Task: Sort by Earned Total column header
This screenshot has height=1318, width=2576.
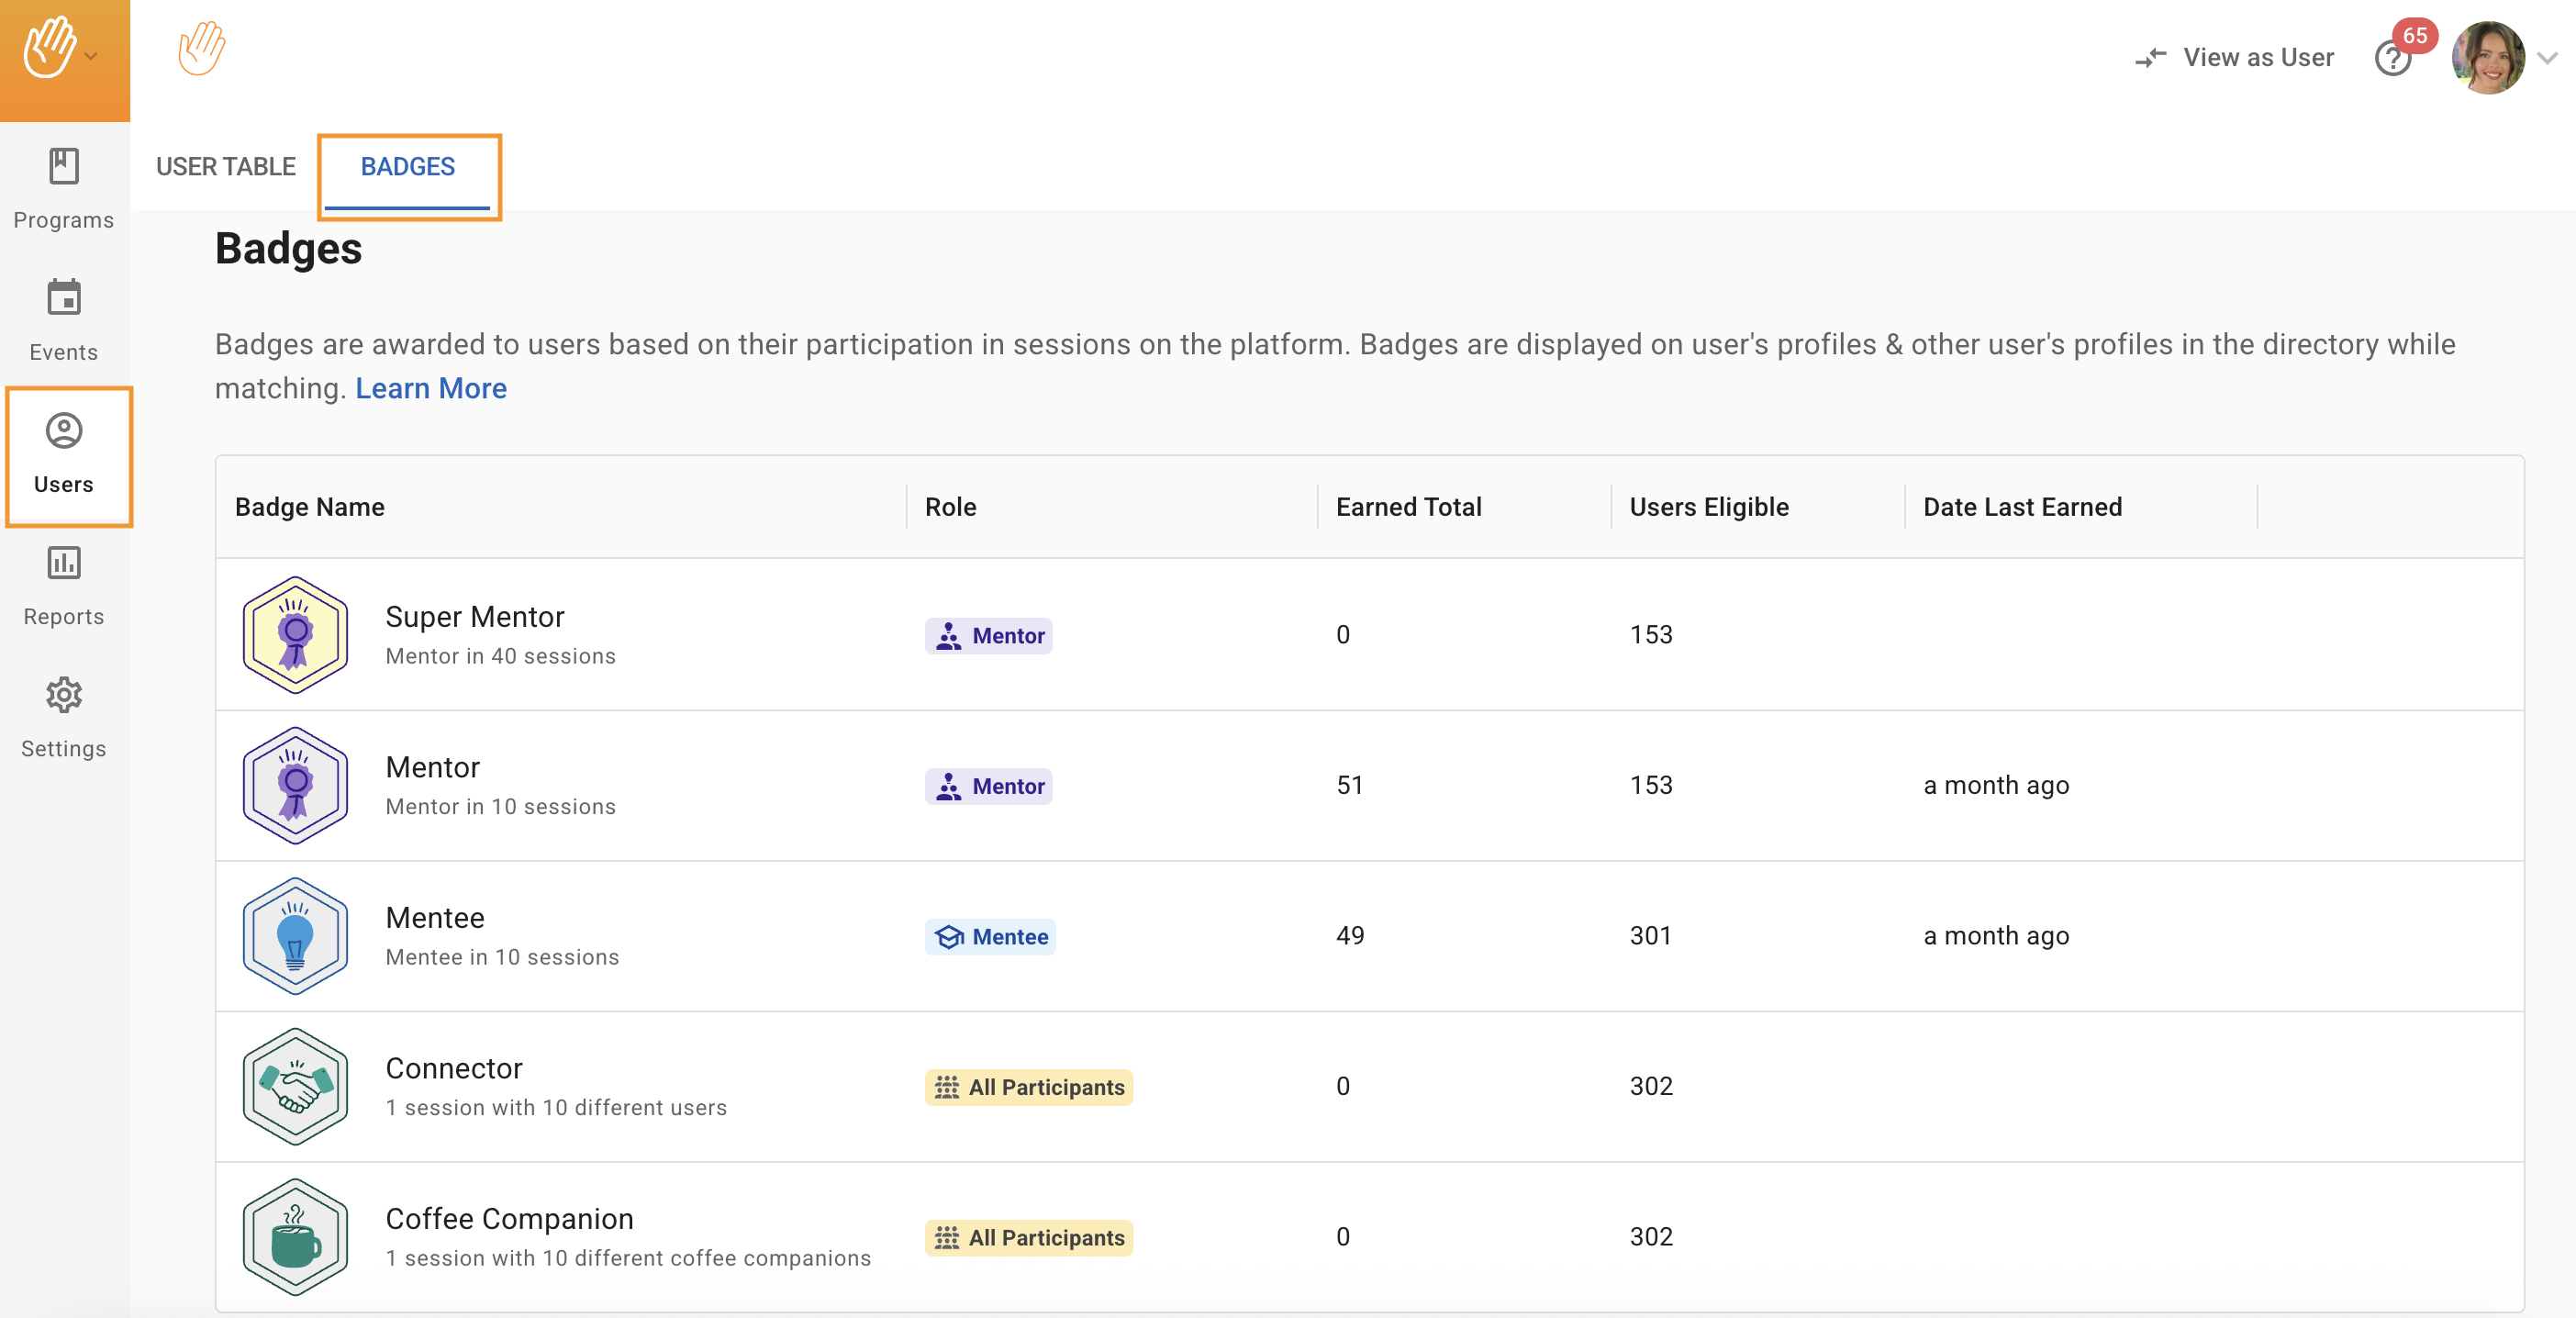Action: (x=1408, y=507)
